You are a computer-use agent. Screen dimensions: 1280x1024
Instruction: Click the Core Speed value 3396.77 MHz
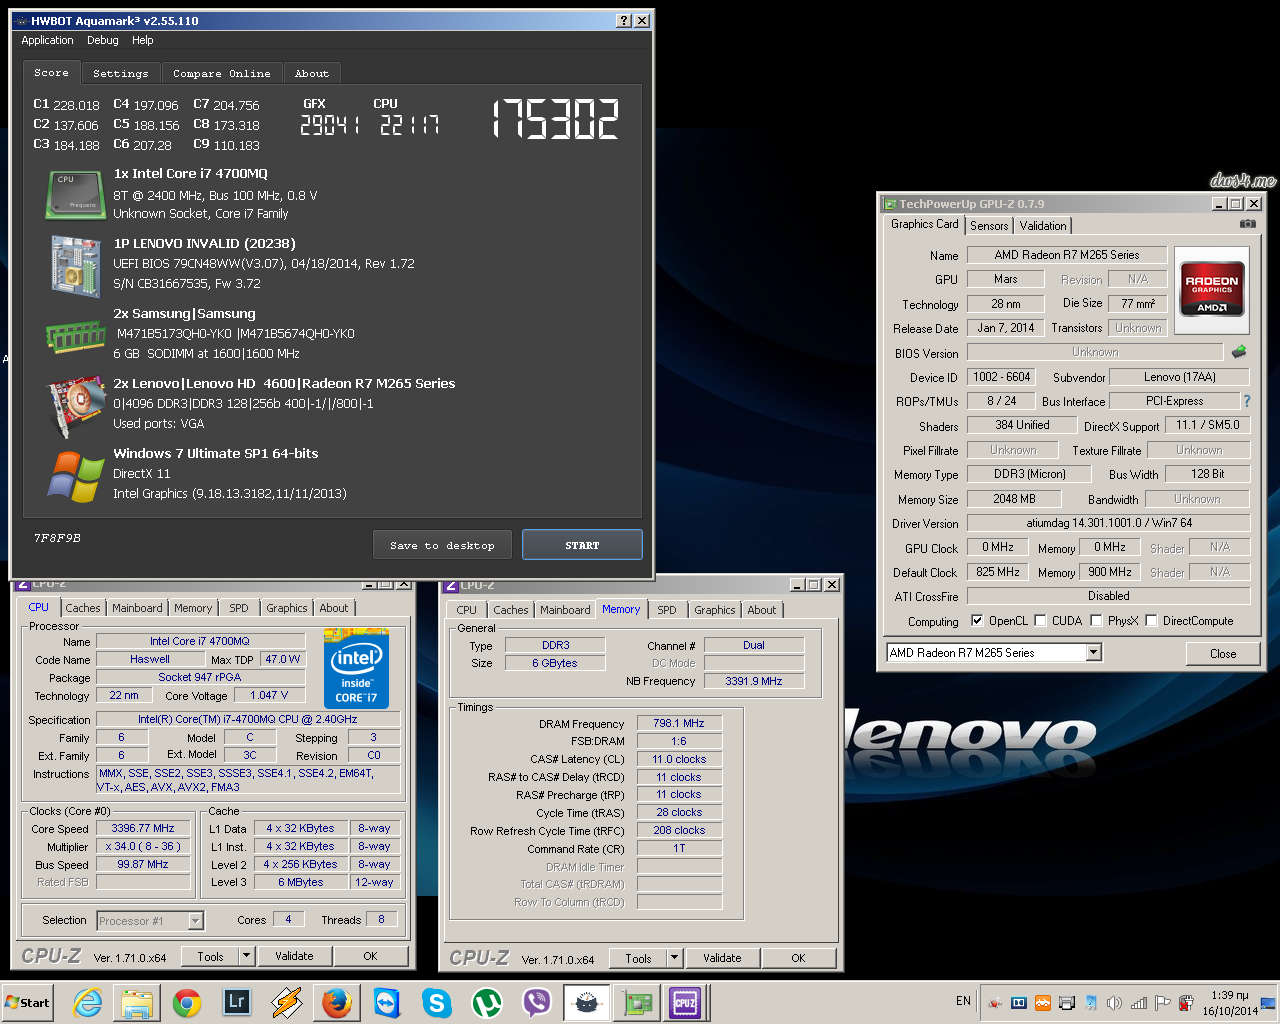(143, 828)
